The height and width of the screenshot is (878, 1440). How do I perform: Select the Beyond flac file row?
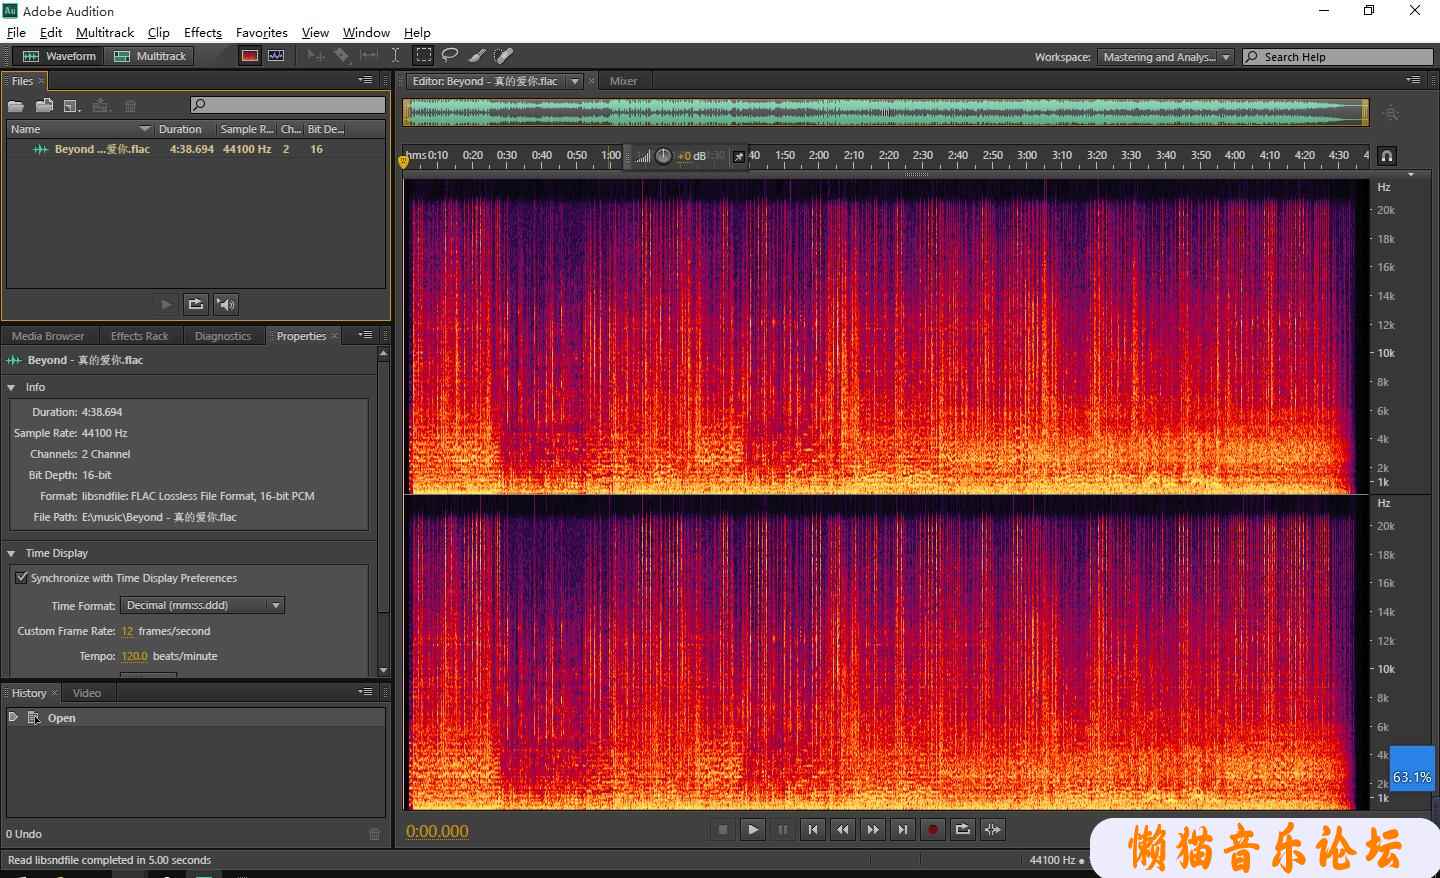(x=196, y=149)
